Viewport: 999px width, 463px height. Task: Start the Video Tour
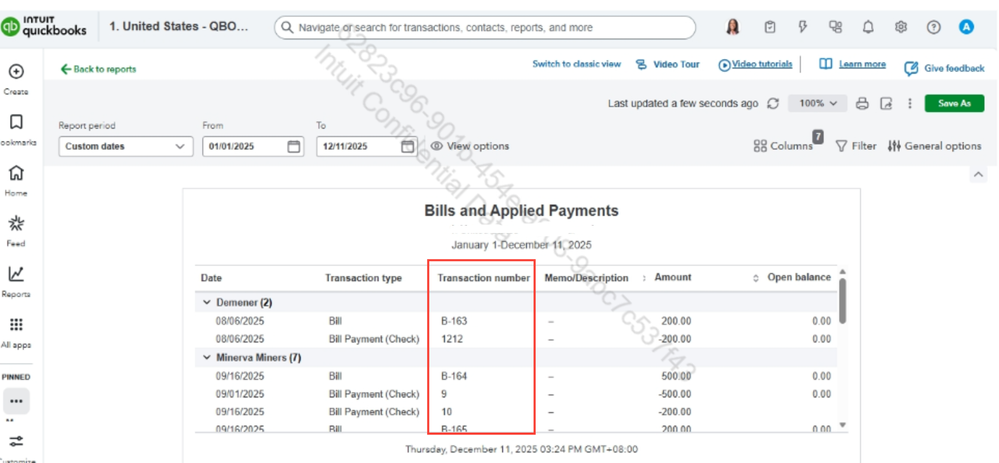[x=668, y=64]
